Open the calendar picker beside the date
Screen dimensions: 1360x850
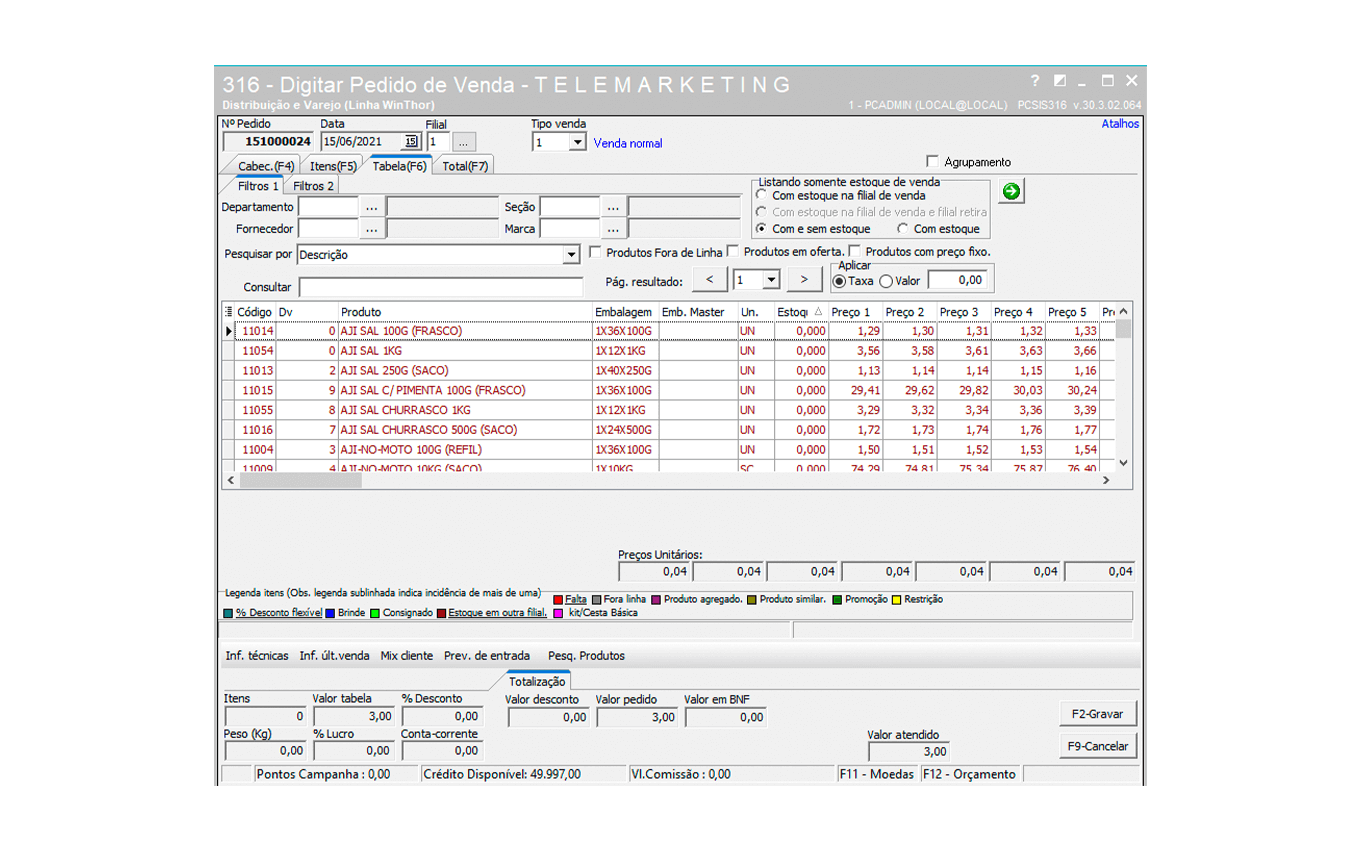click(x=411, y=142)
